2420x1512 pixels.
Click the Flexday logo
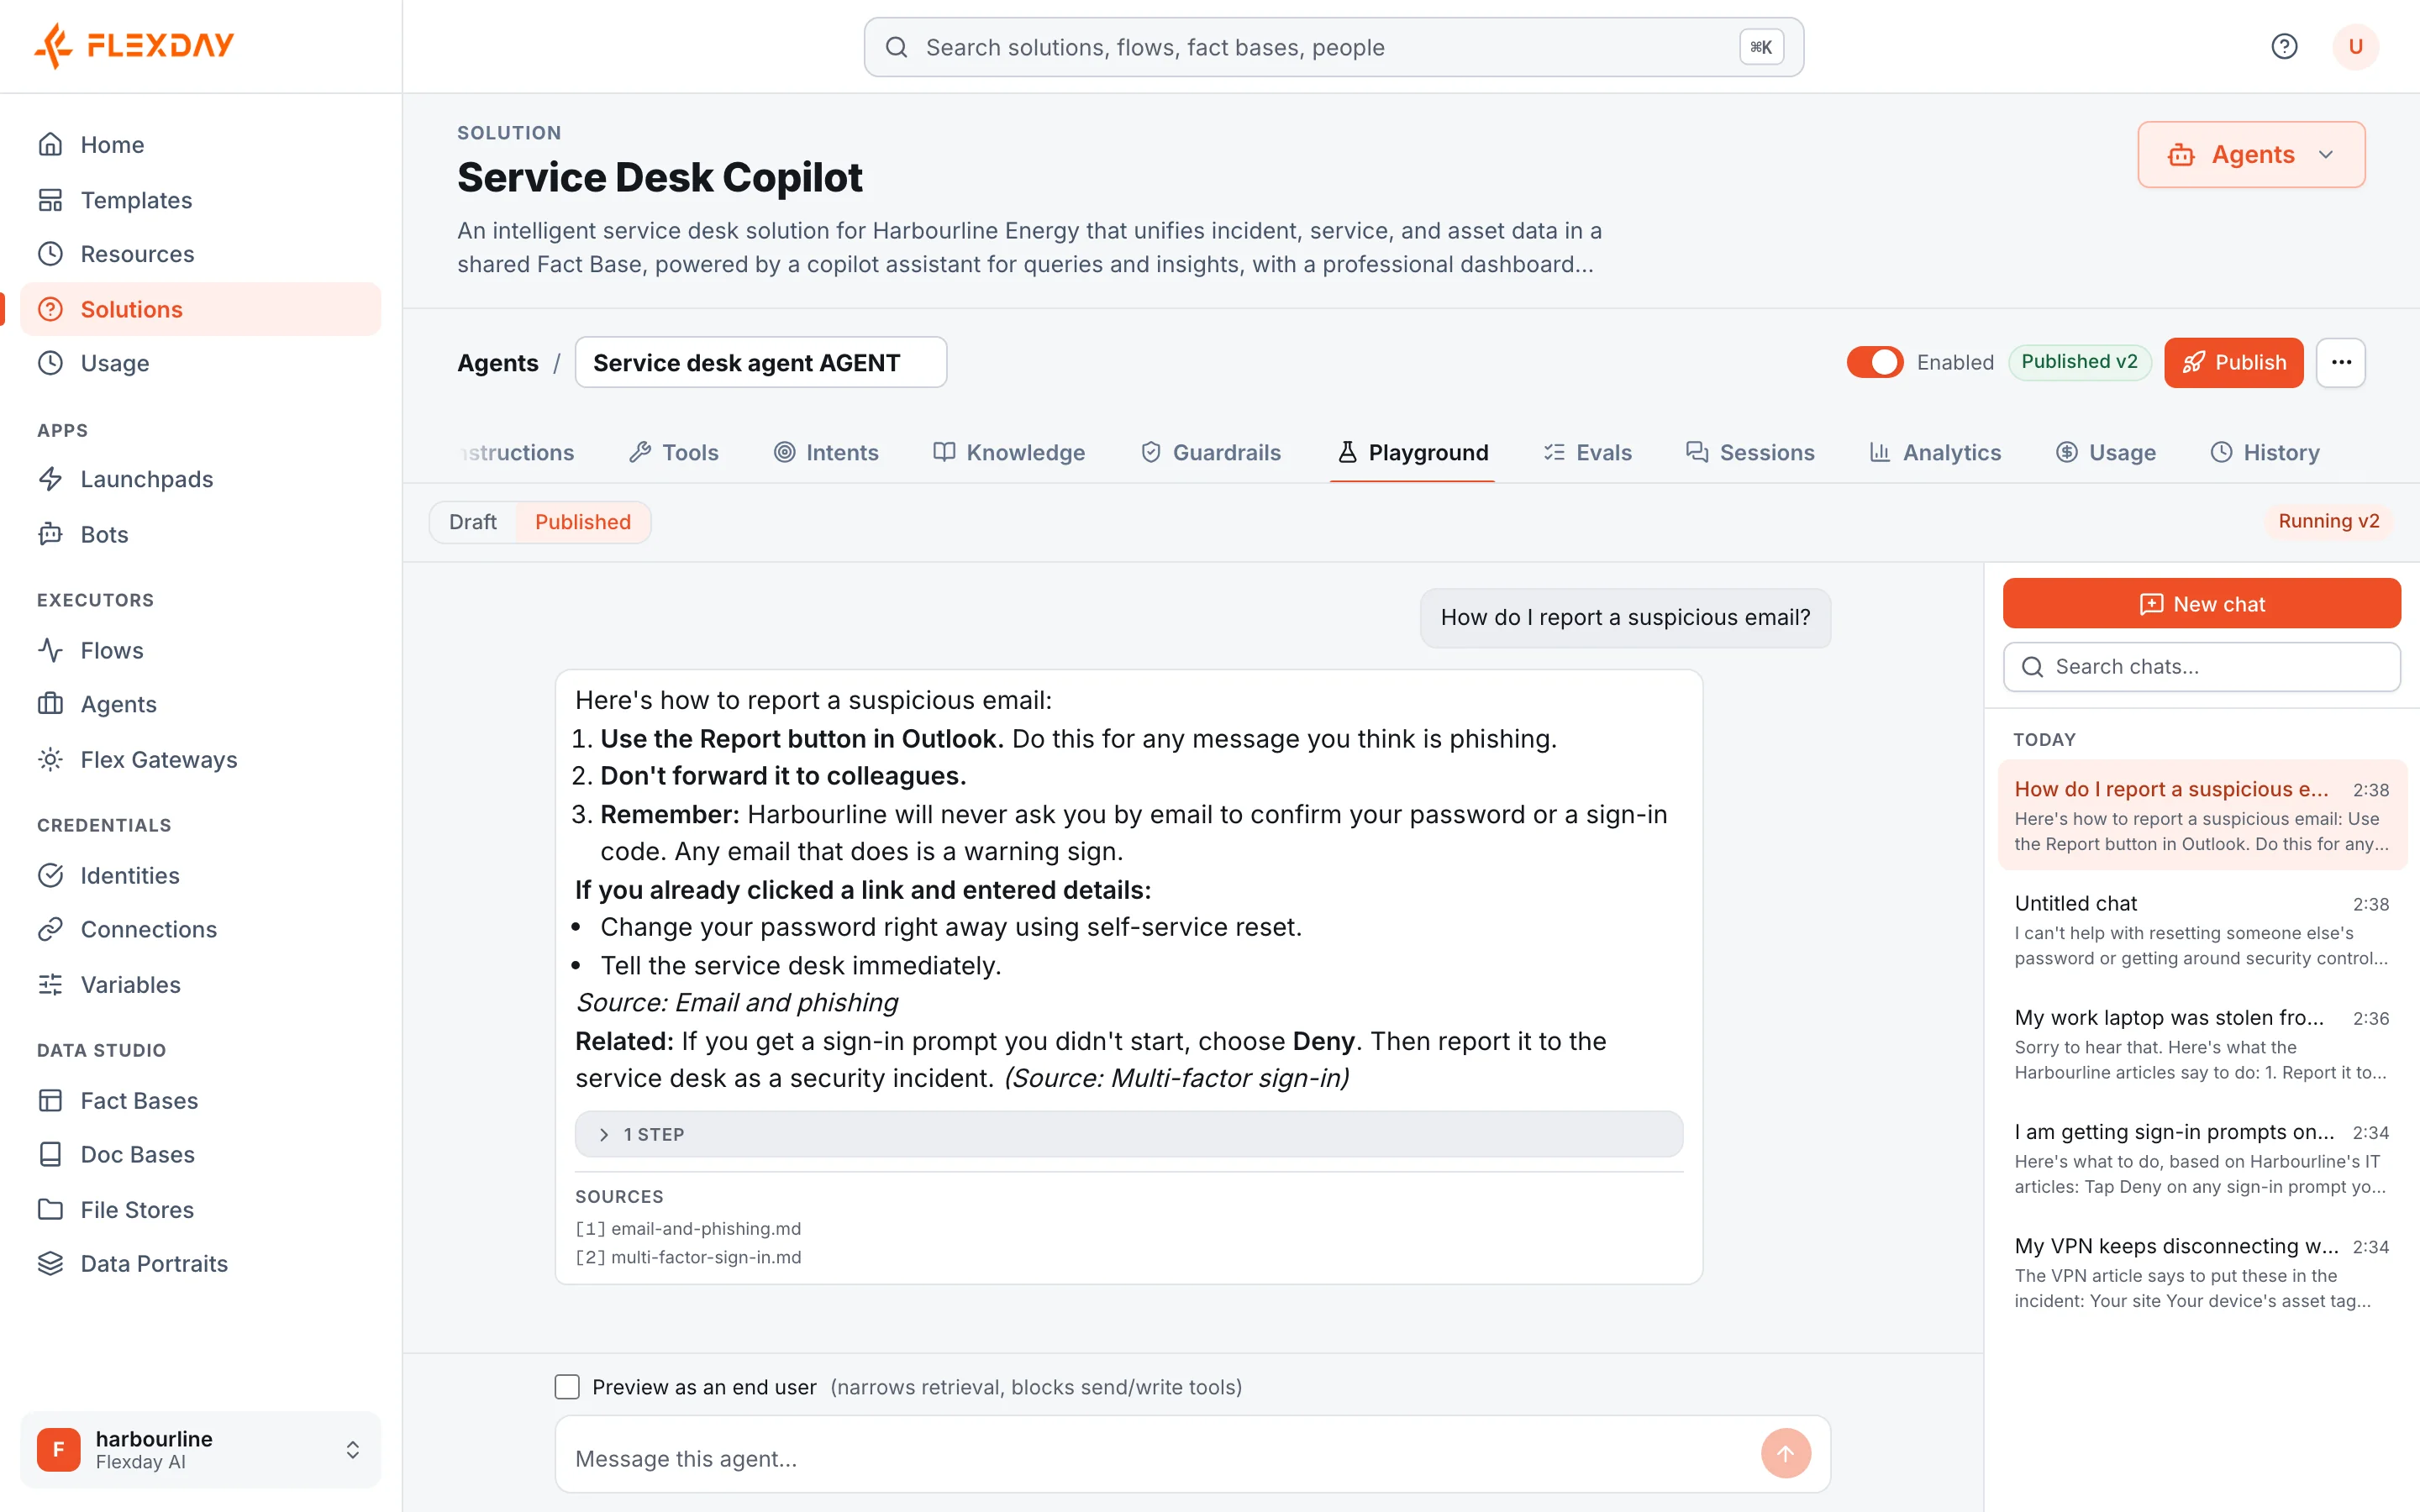[134, 45]
